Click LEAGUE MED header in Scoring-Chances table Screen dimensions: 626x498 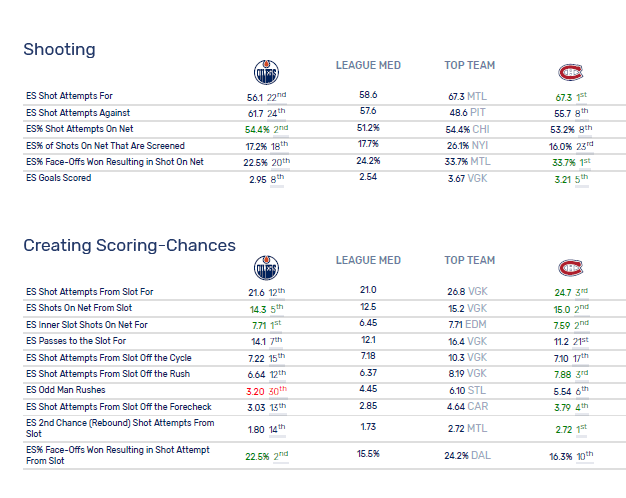(368, 261)
